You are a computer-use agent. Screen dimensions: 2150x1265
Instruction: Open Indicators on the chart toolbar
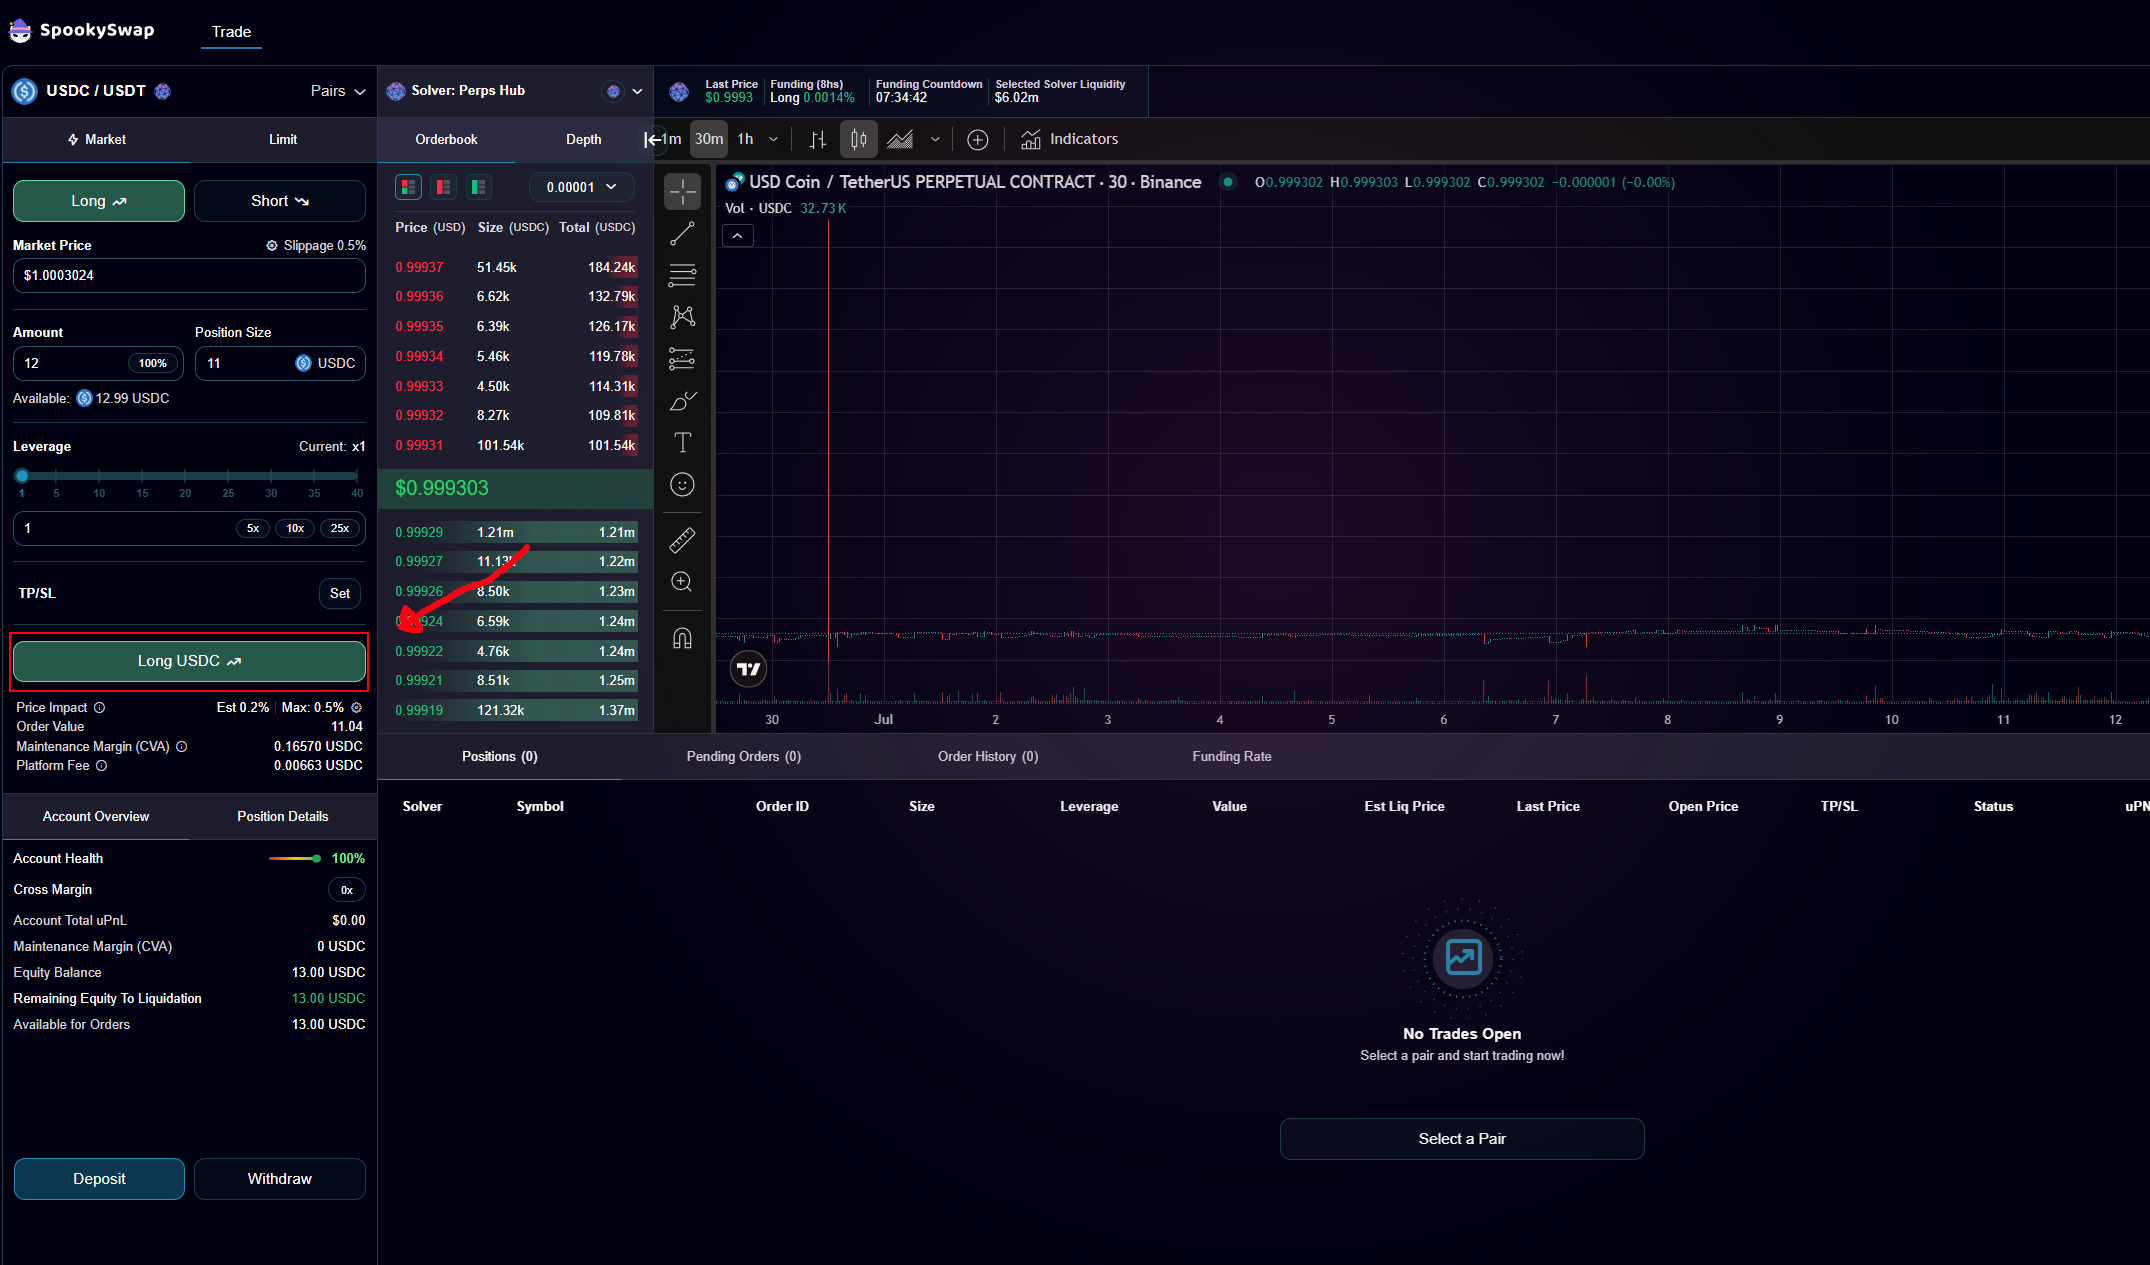coord(1069,139)
